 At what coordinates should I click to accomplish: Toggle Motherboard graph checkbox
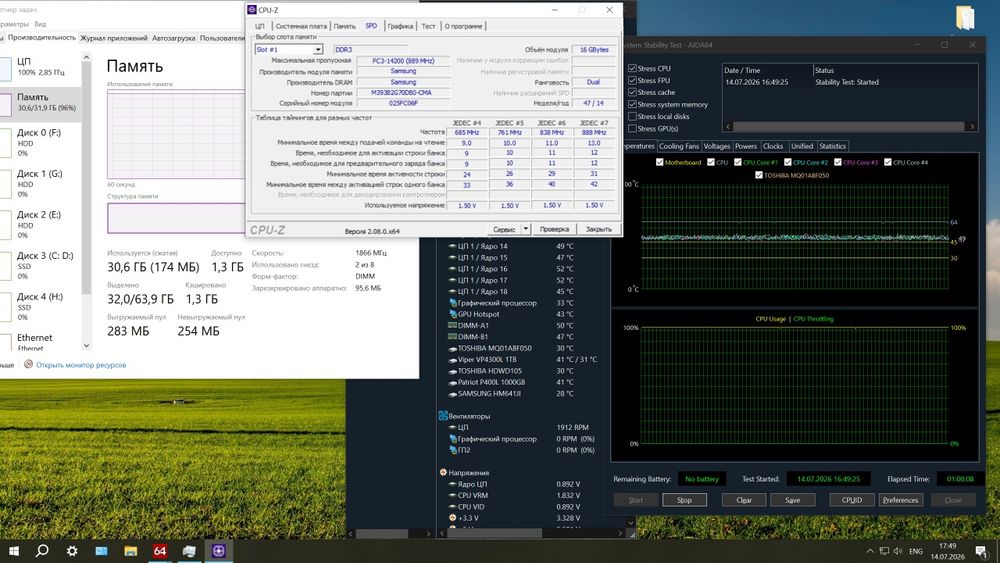(x=659, y=162)
